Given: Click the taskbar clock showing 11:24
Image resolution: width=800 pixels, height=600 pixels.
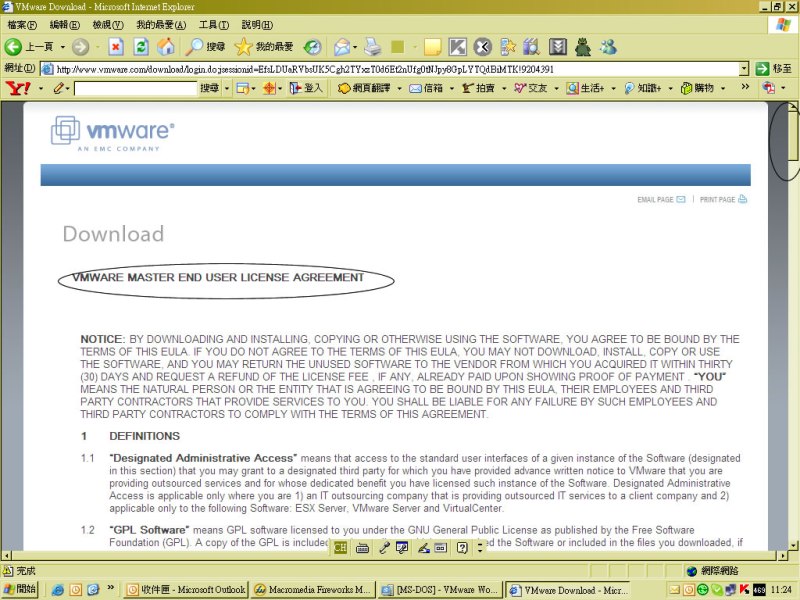Looking at the screenshot, I should 781,590.
